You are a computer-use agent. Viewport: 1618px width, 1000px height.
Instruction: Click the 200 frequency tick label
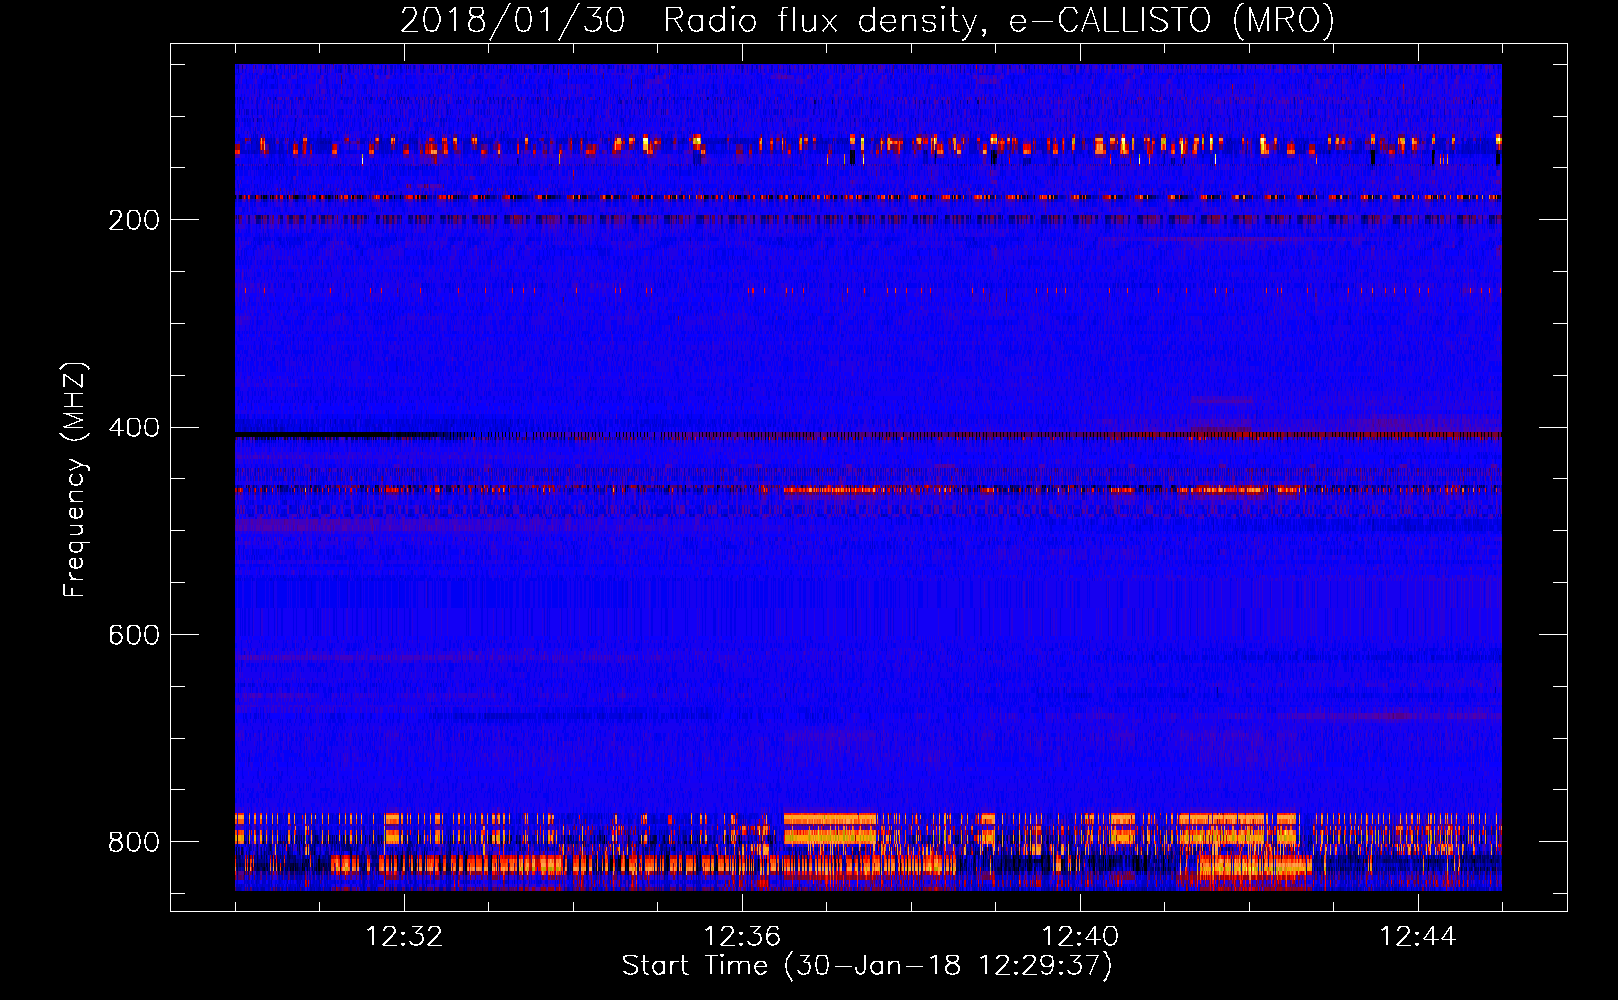(134, 220)
